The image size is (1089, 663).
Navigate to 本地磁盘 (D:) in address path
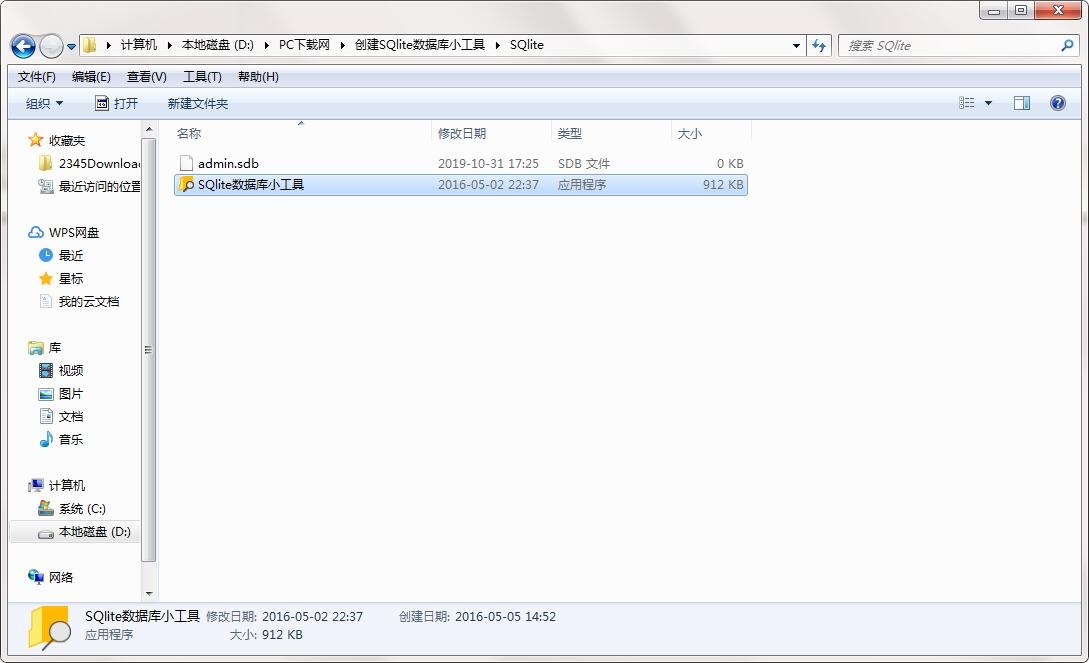(x=217, y=45)
